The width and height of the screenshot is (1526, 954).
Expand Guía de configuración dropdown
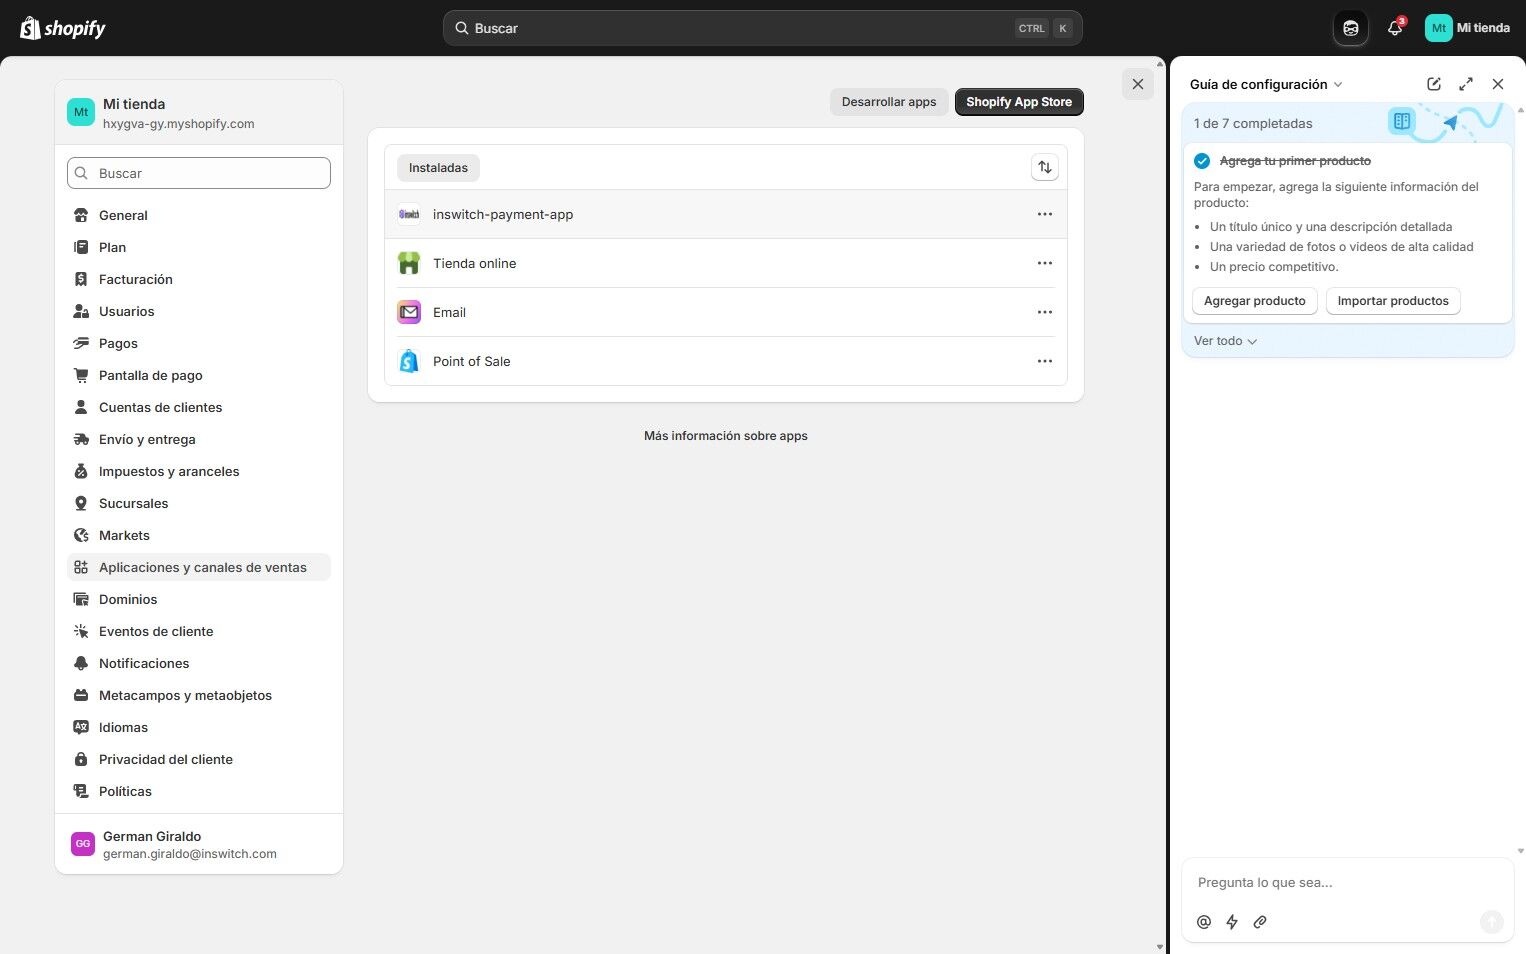pyautogui.click(x=1266, y=84)
